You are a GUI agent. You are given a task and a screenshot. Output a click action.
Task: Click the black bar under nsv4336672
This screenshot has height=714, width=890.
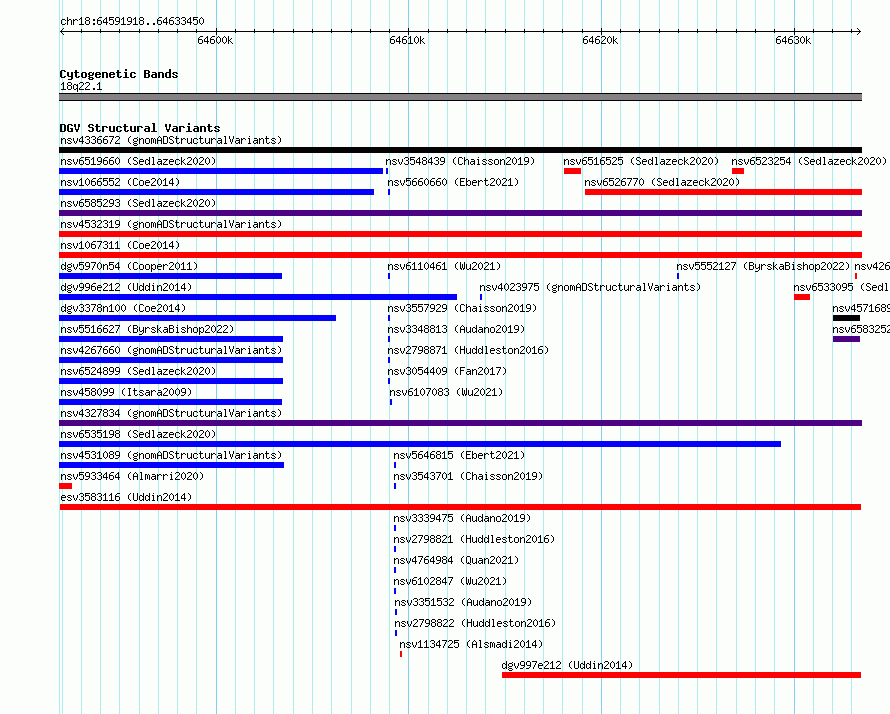pyautogui.click(x=460, y=150)
